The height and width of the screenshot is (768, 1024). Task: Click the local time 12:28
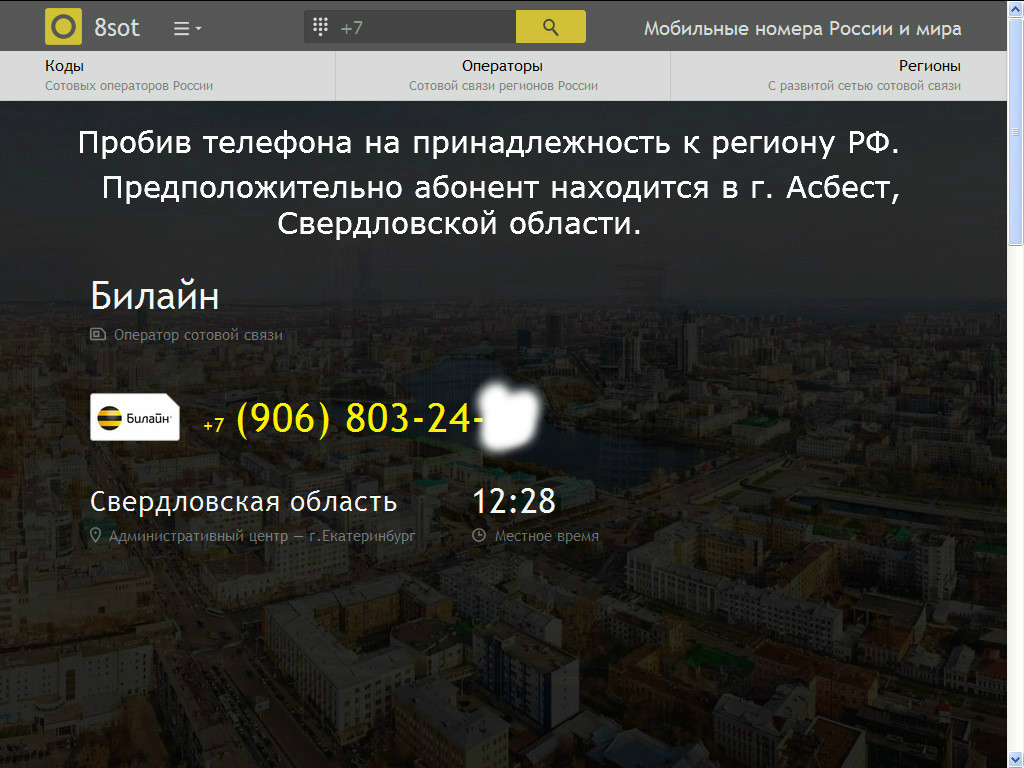[x=514, y=502]
